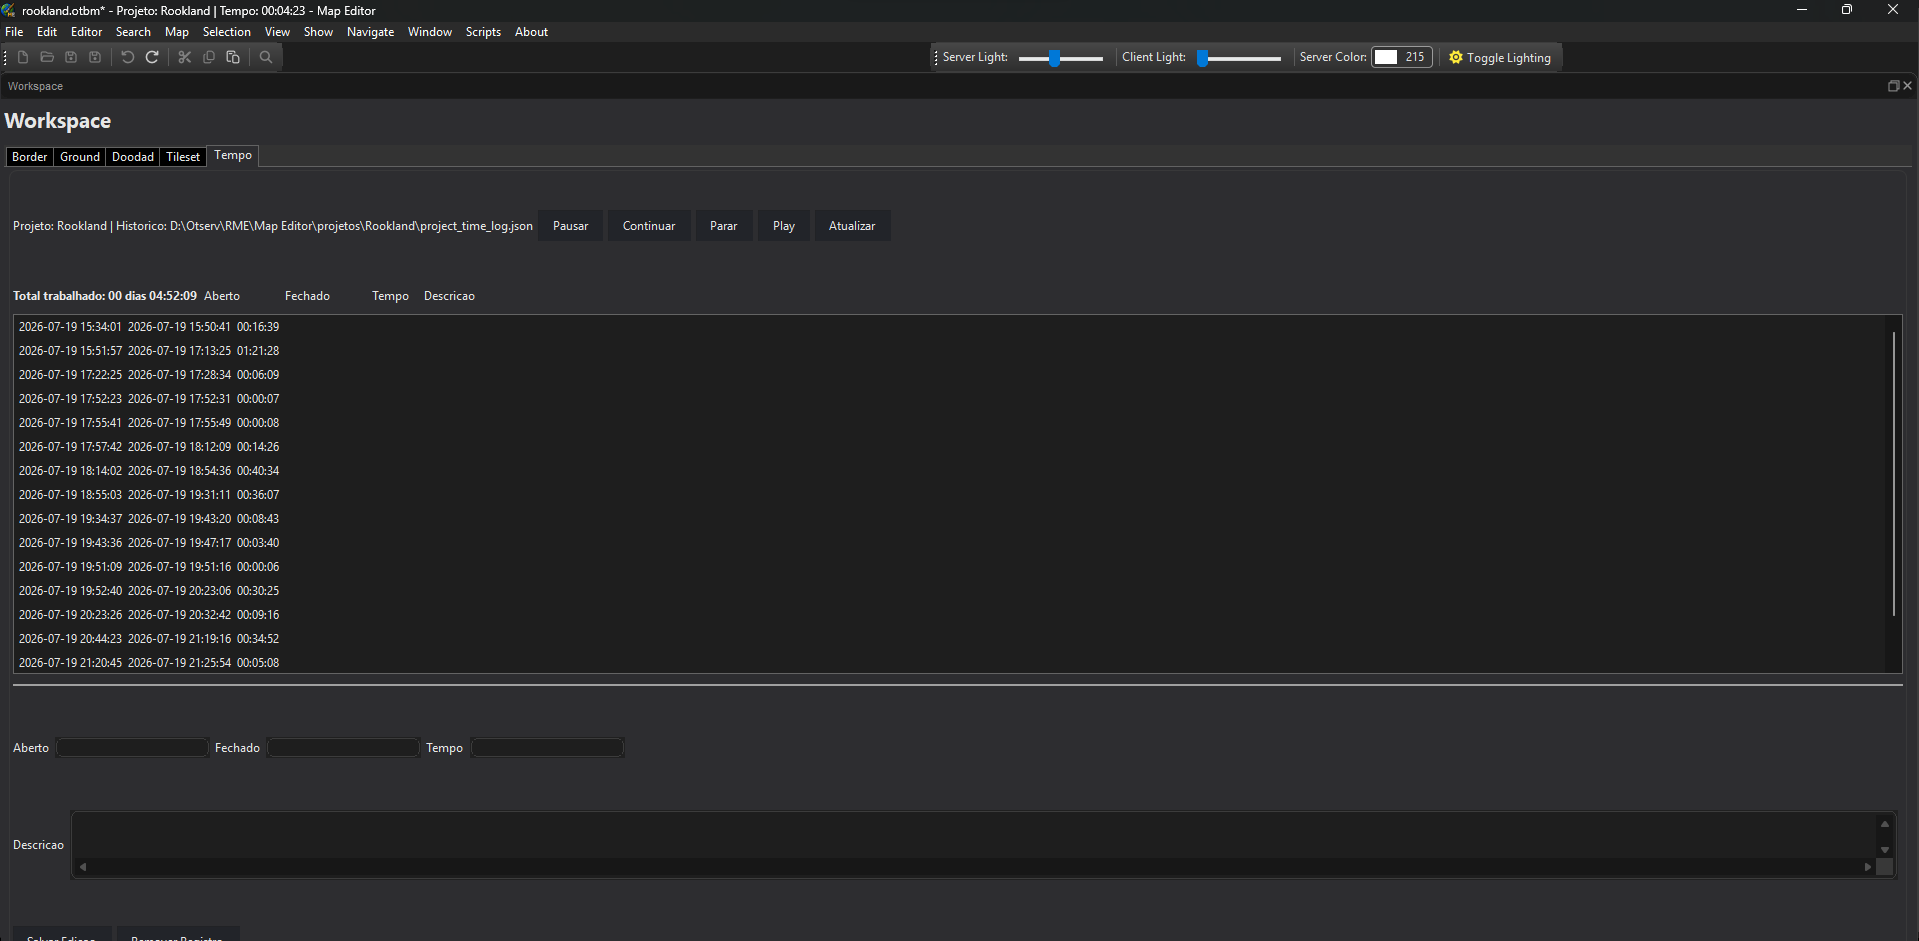Open the Show menu
1919x941 pixels.
pyautogui.click(x=318, y=32)
